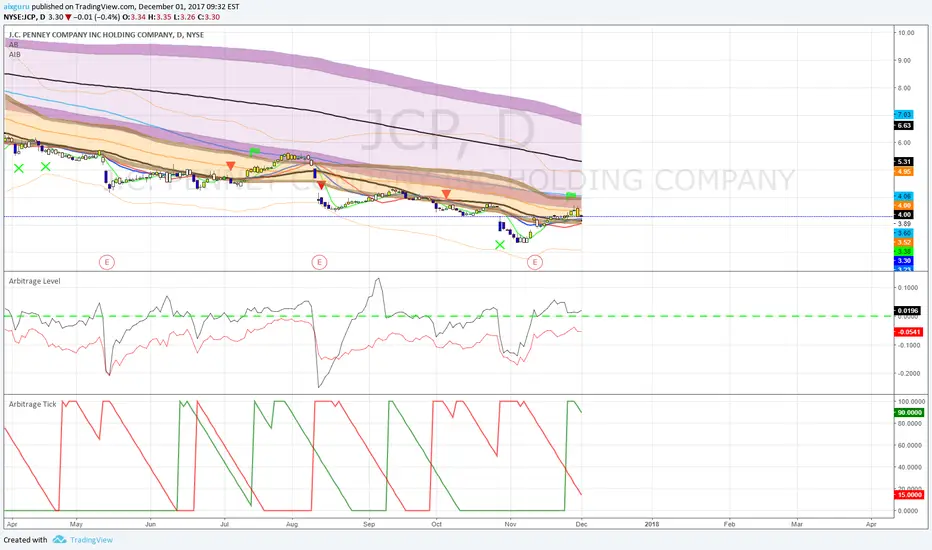Screen dimensions: 932x550
Task: Select the earnings E marker near August
Action: (x=319, y=262)
